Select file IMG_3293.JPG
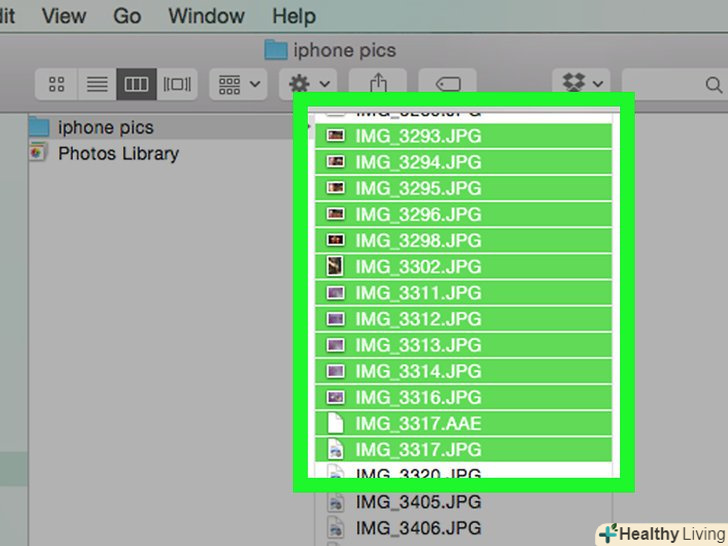The height and width of the screenshot is (546, 728). [x=463, y=136]
